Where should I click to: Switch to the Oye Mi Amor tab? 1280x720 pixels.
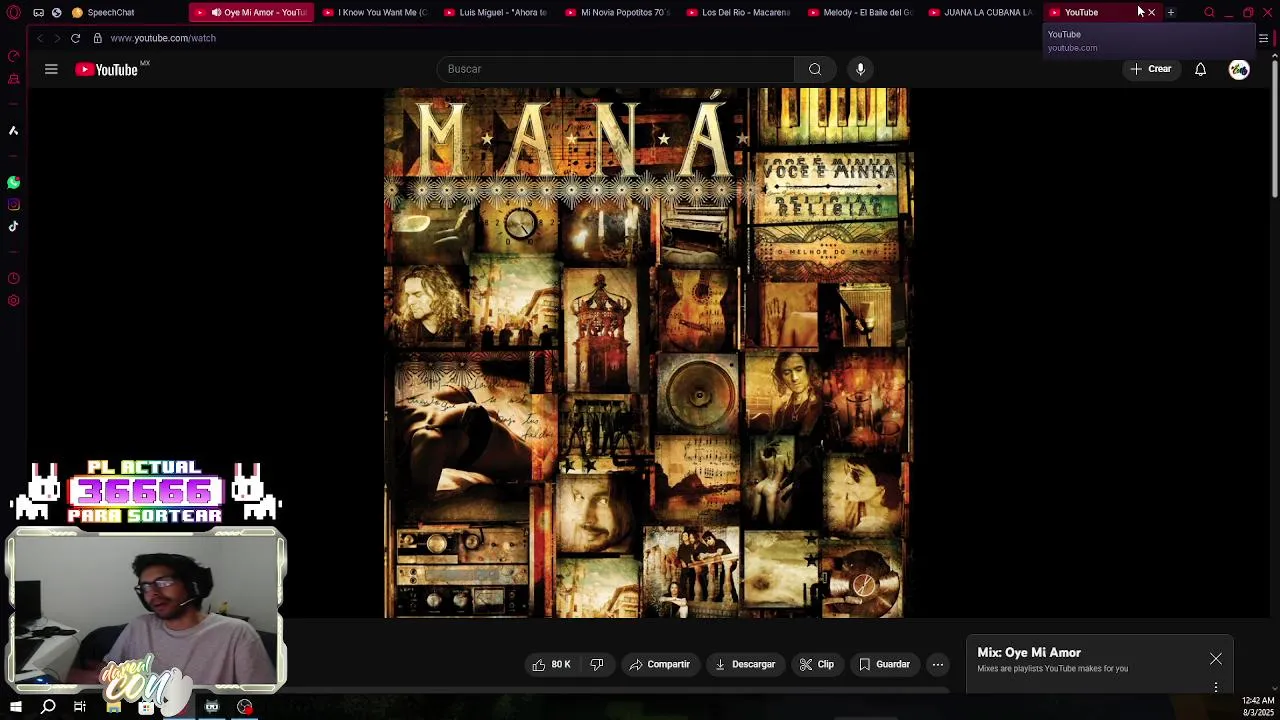pos(251,12)
